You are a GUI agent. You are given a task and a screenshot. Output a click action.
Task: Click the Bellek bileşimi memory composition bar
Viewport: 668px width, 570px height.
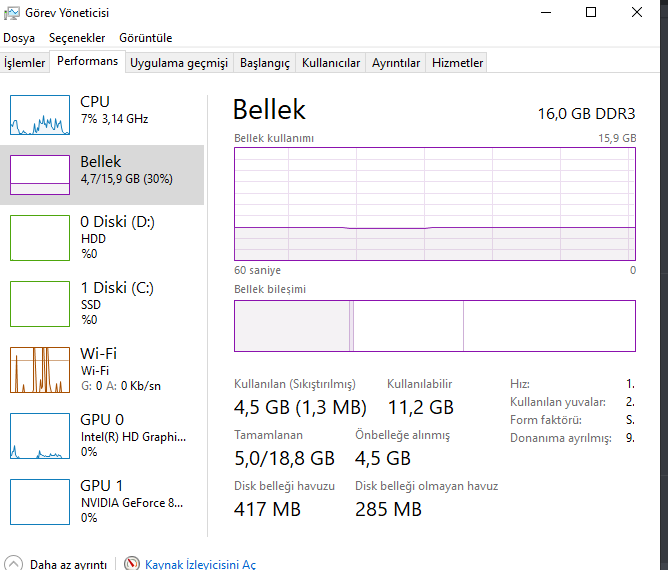(434, 326)
